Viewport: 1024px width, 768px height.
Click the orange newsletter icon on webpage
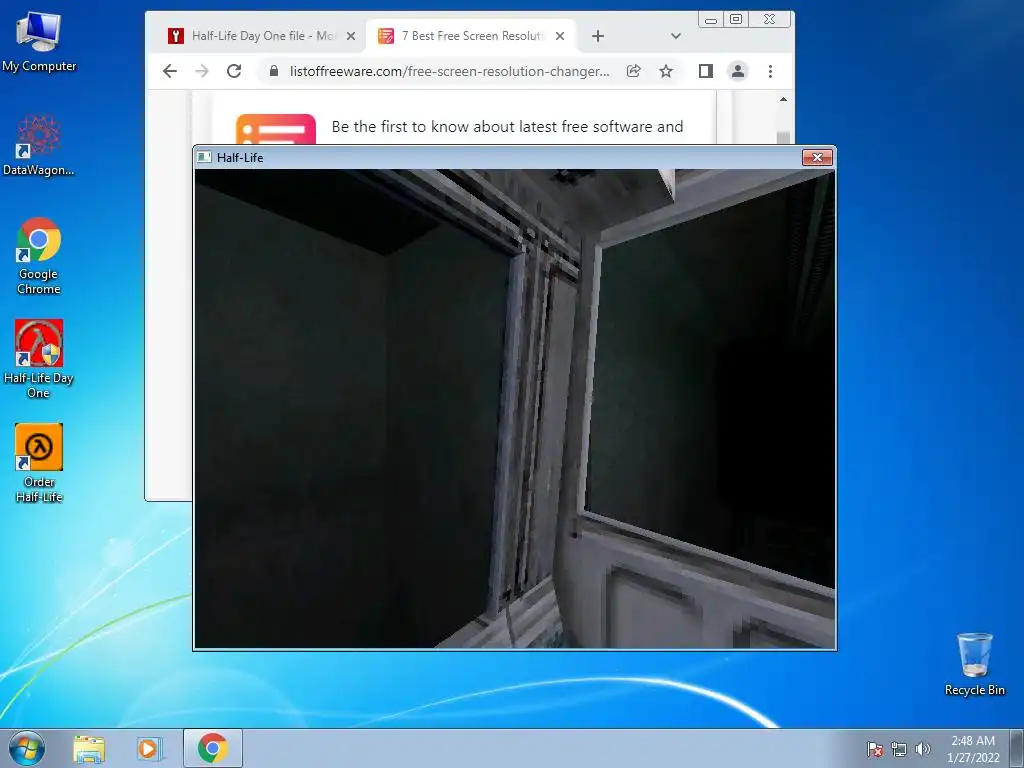point(276,129)
